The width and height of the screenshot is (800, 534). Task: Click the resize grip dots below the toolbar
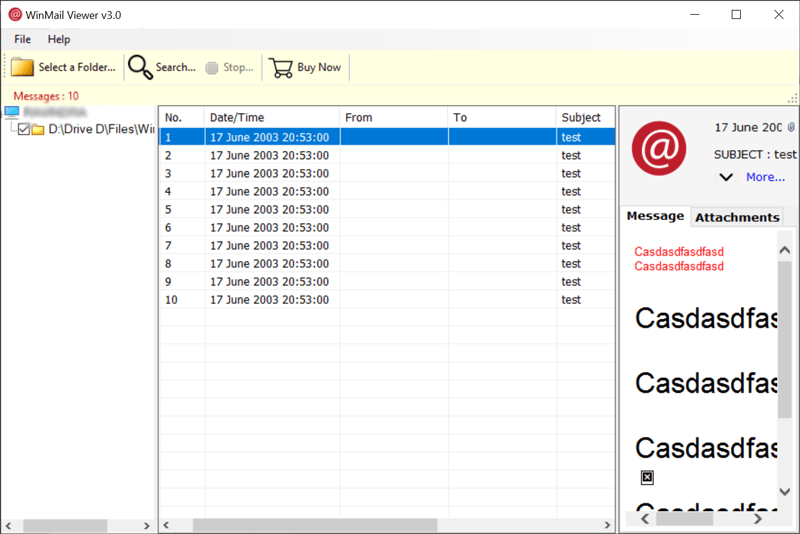[x=792, y=98]
